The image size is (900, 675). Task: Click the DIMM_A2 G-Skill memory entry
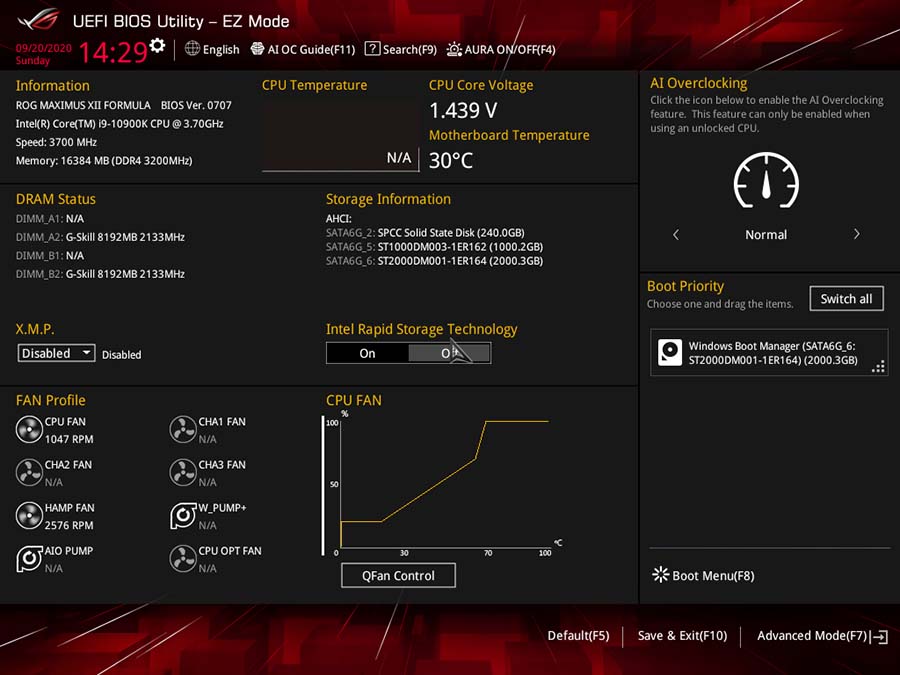click(x=100, y=237)
